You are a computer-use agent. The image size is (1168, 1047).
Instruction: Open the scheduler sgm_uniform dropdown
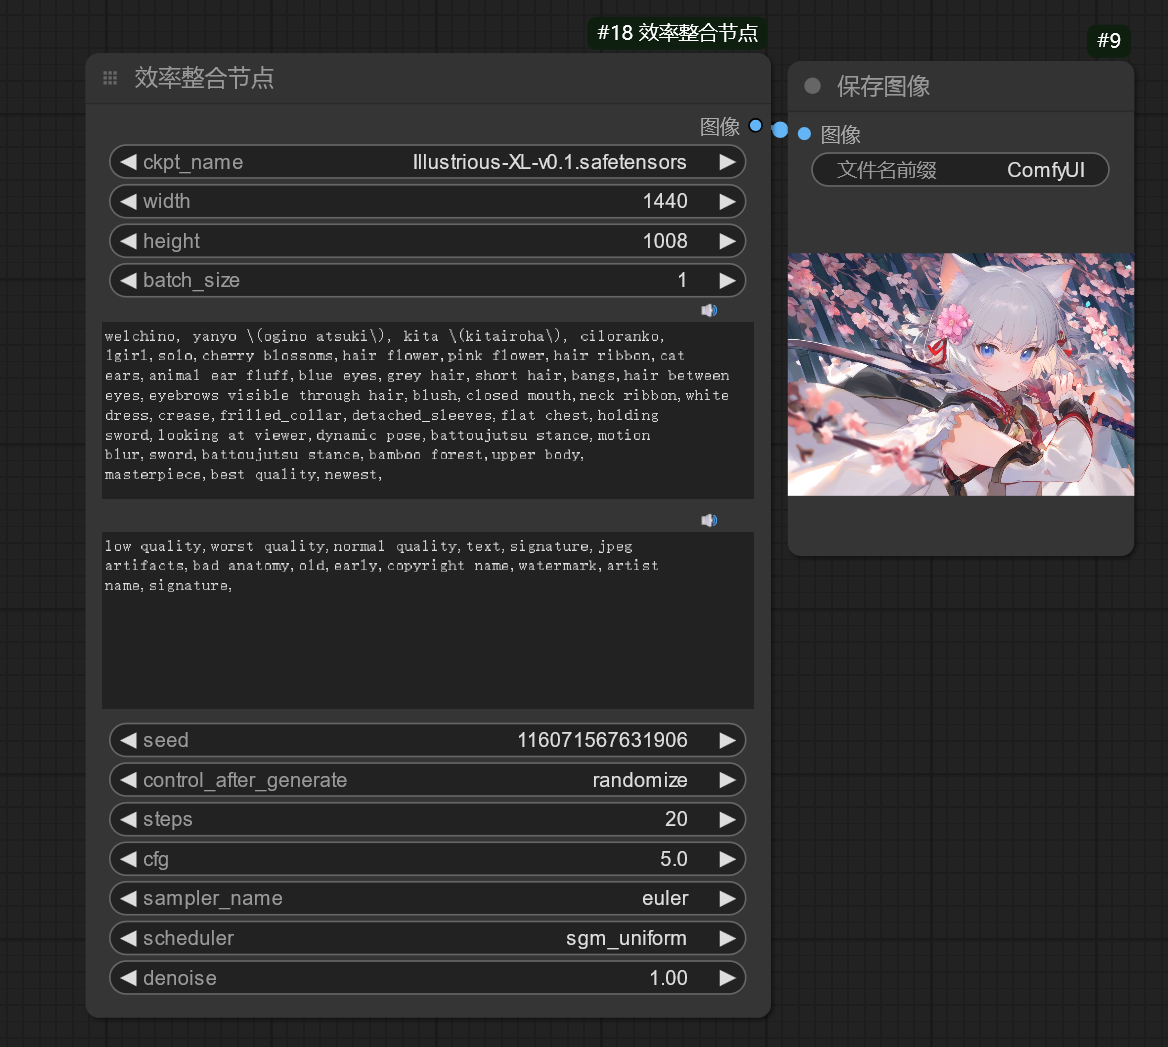(428, 938)
